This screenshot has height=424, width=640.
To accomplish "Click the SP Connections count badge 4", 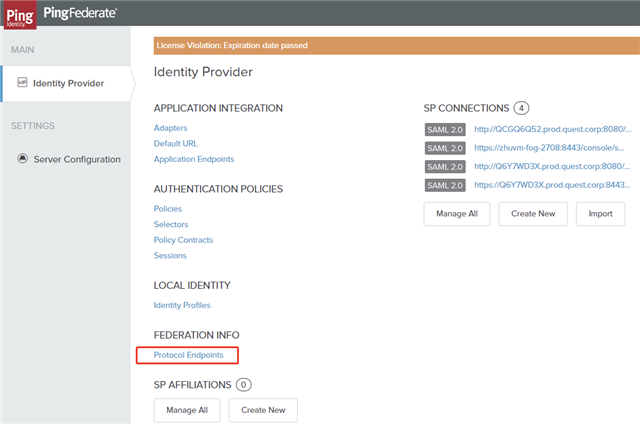I will click(521, 108).
